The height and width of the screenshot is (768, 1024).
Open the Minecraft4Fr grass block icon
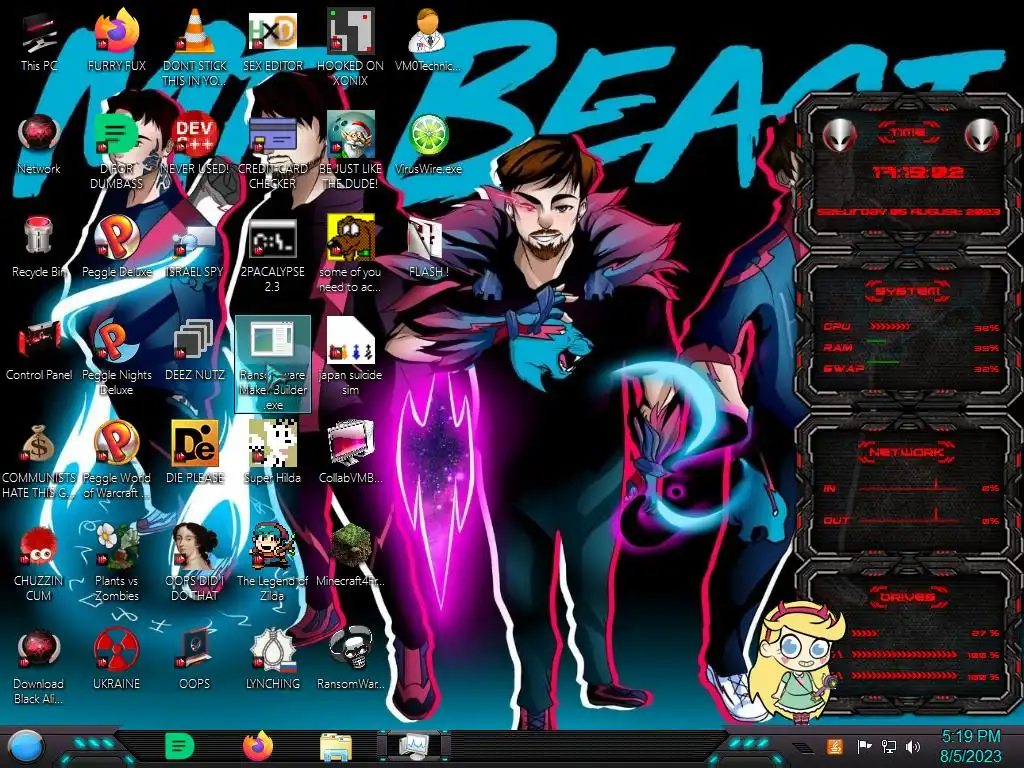coord(351,546)
